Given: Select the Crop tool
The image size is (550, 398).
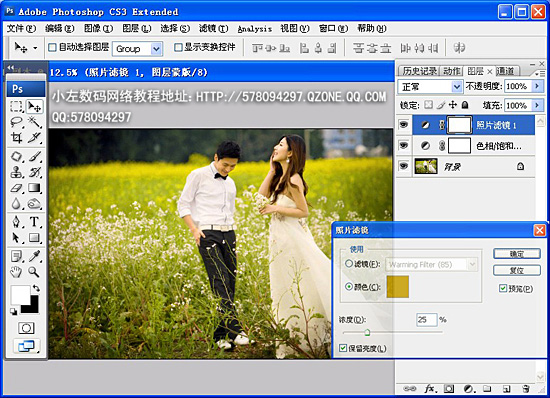Looking at the screenshot, I should coord(16,137).
